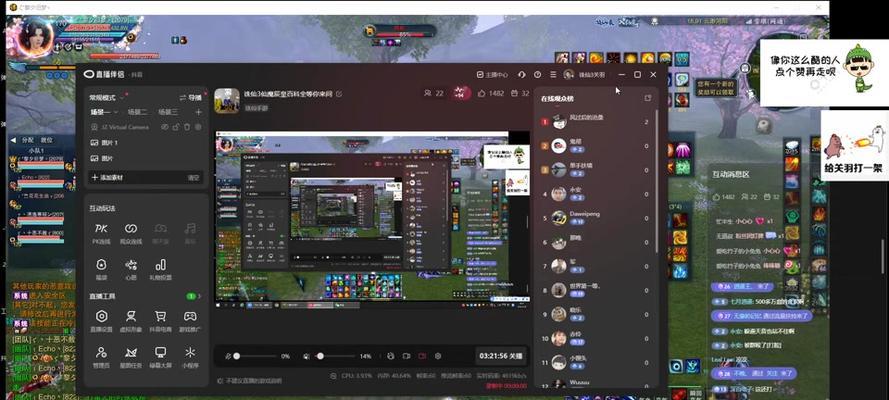Expand the 直播工具 section arrow

click(199, 296)
